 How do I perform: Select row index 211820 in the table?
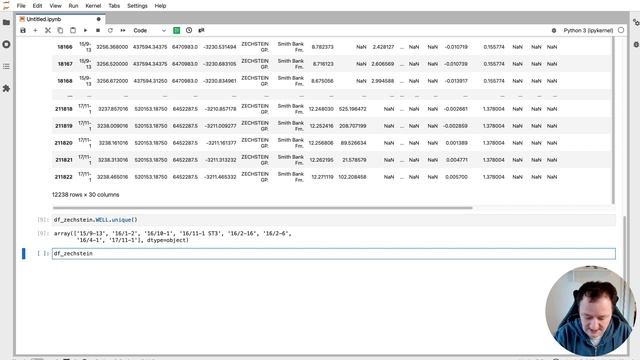[x=64, y=143]
